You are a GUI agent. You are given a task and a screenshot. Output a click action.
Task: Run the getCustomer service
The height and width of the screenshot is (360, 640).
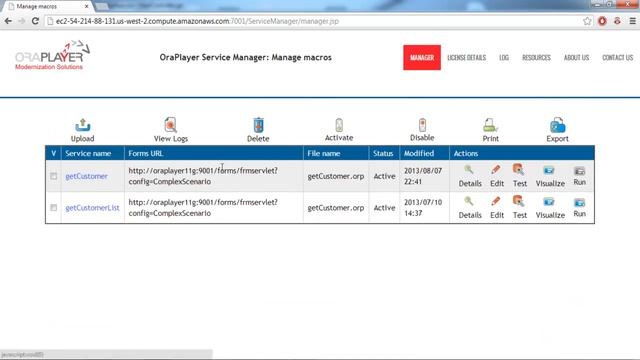[580, 176]
